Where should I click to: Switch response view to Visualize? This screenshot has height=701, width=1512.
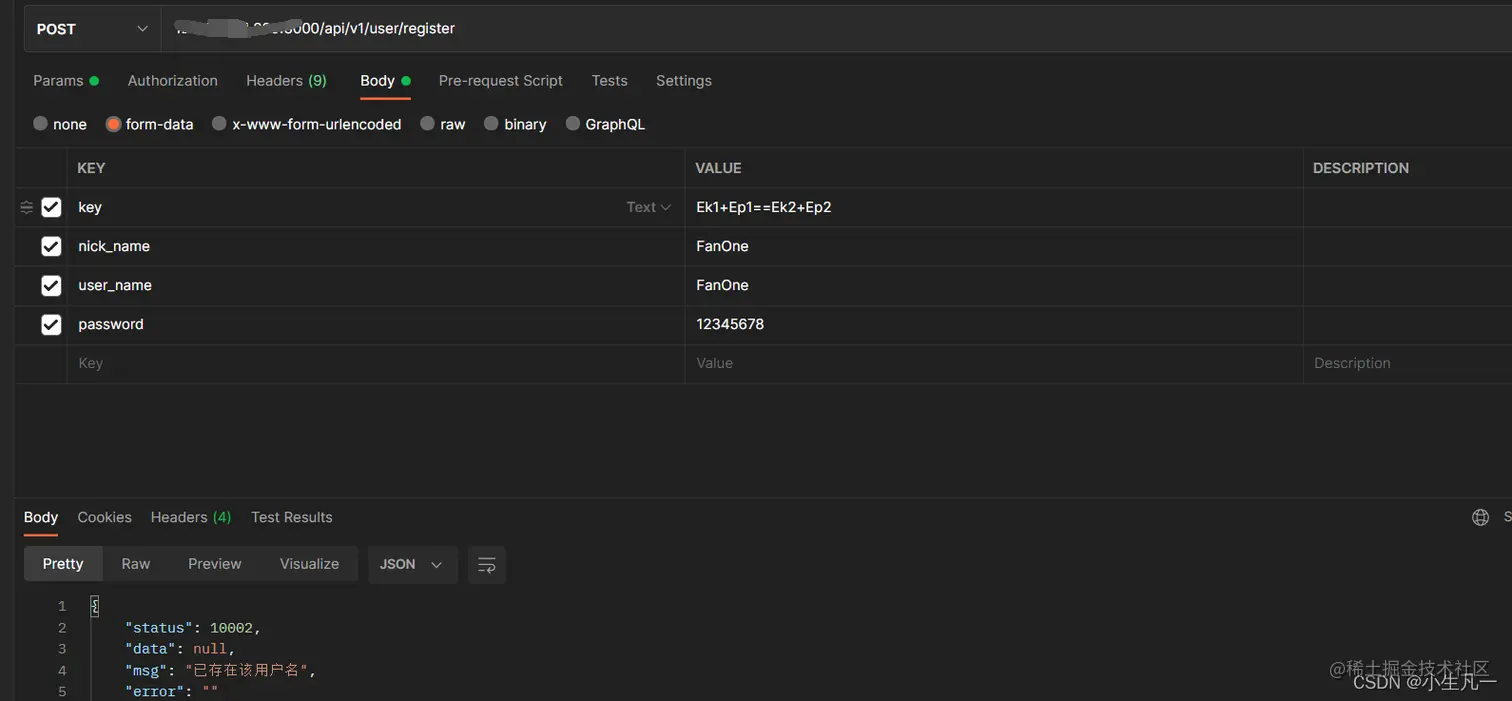(x=309, y=564)
